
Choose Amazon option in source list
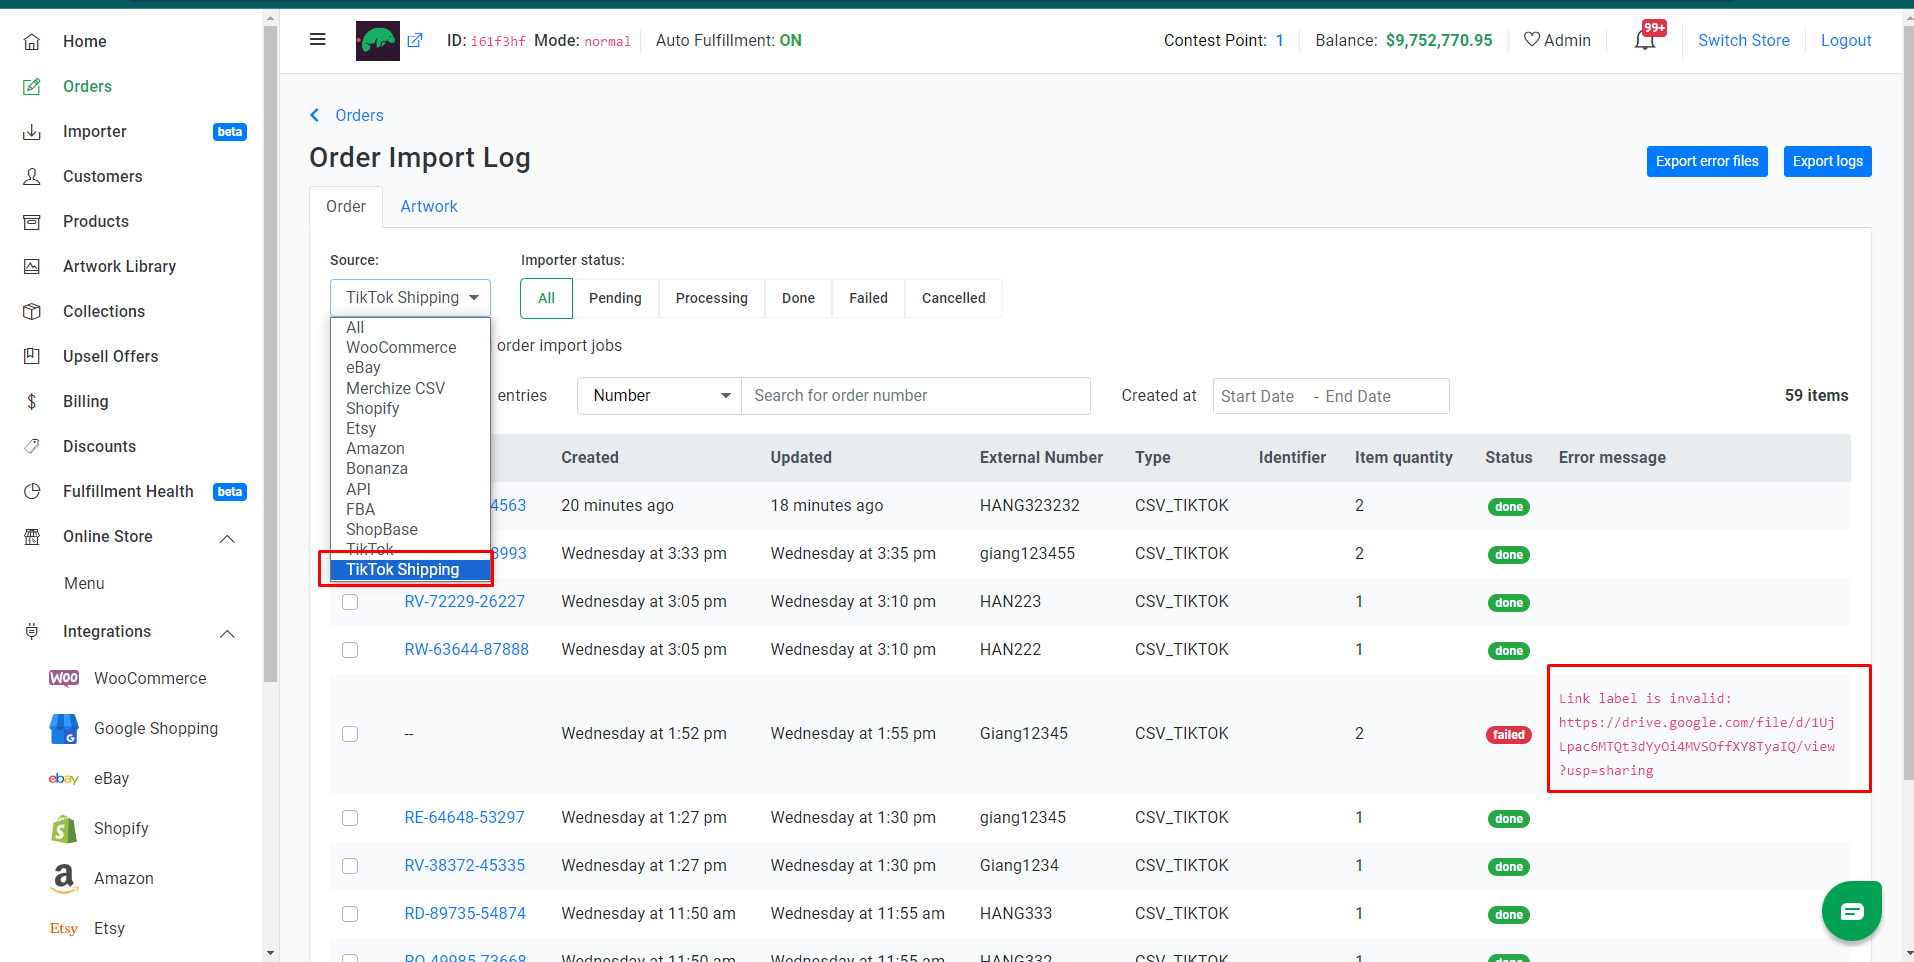pos(410,449)
